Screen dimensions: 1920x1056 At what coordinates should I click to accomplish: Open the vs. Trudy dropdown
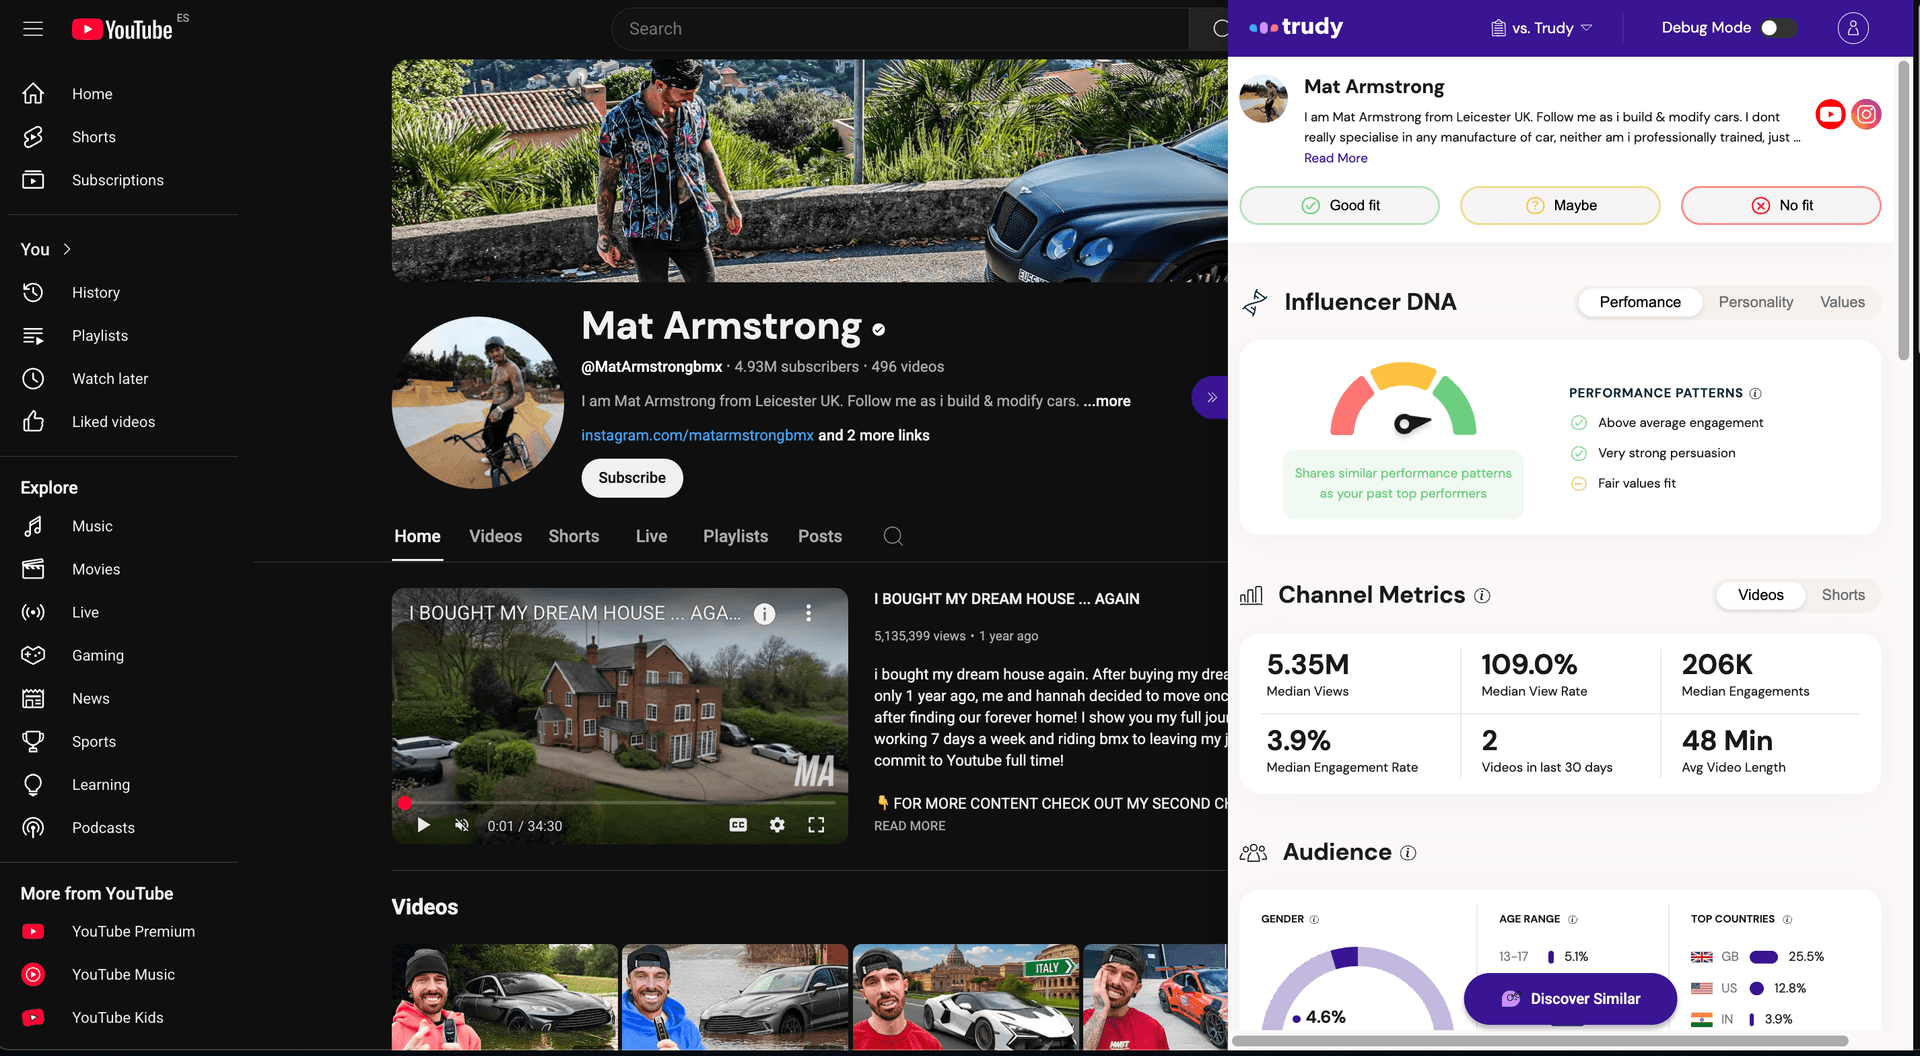point(1541,28)
